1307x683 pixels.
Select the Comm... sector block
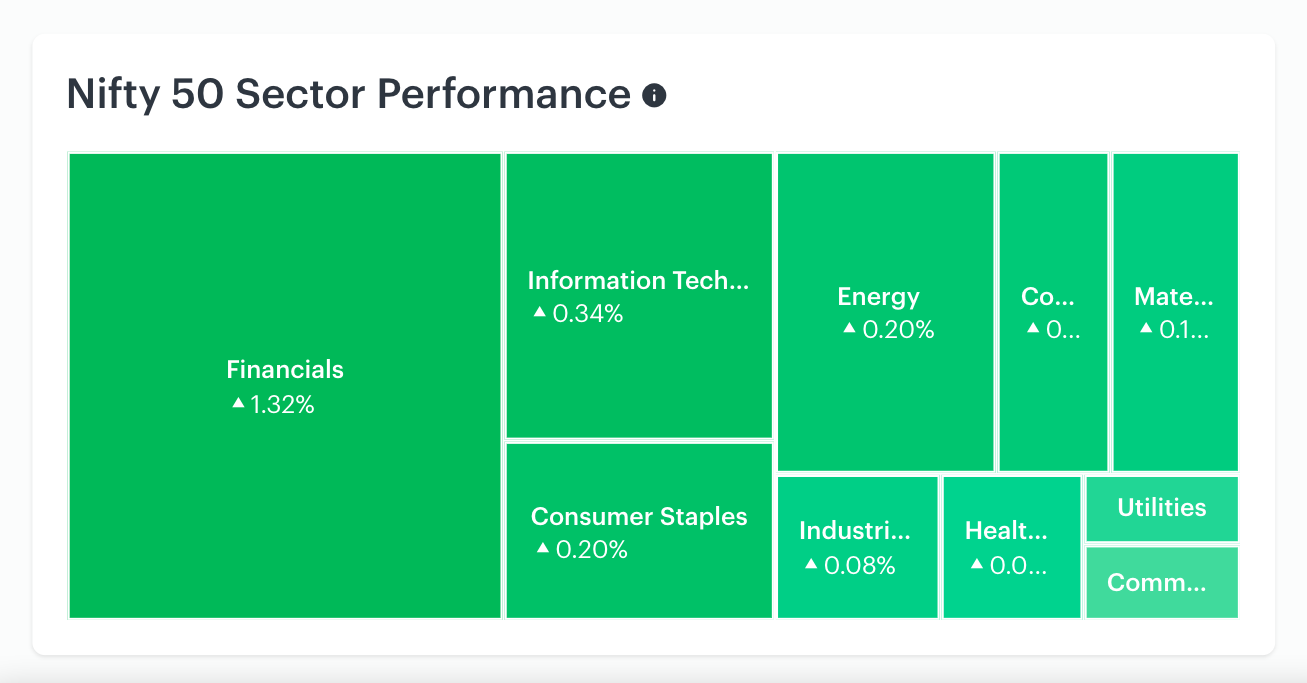tap(1162, 582)
